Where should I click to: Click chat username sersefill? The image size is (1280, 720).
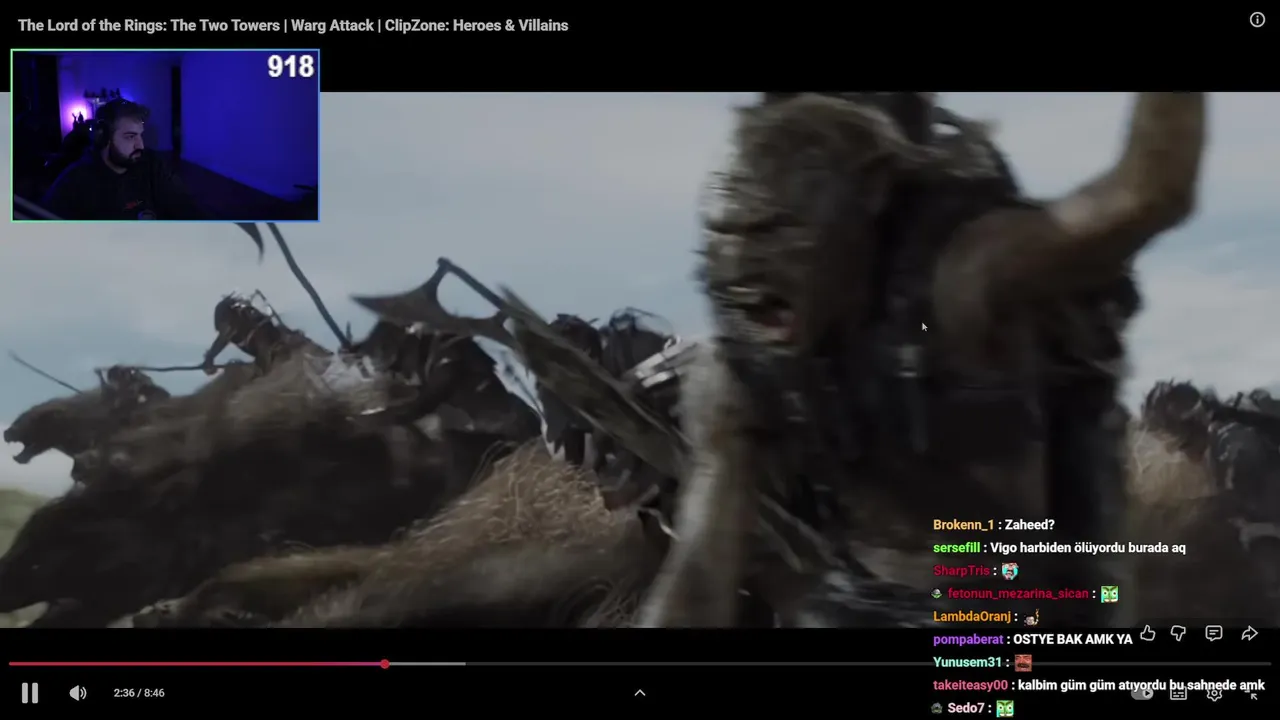[957, 548]
